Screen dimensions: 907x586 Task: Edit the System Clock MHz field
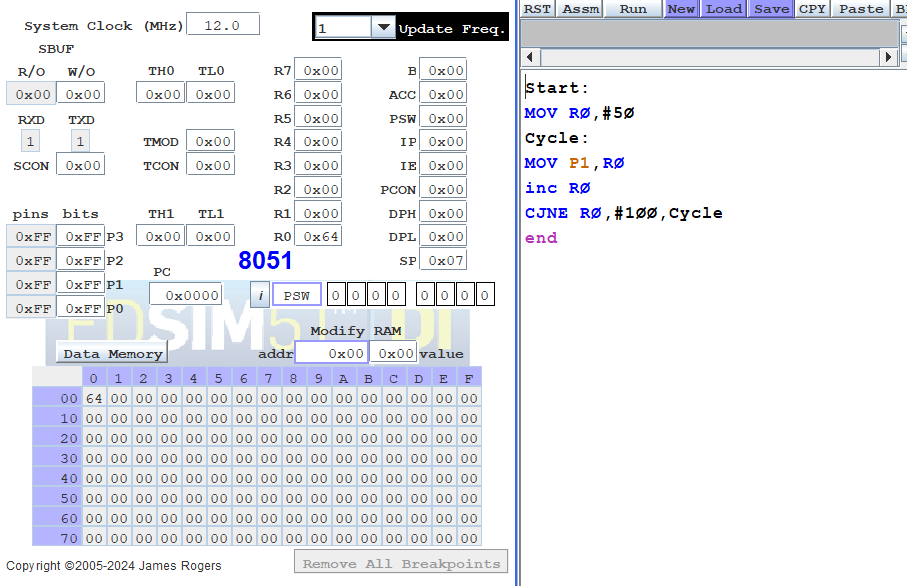223,25
